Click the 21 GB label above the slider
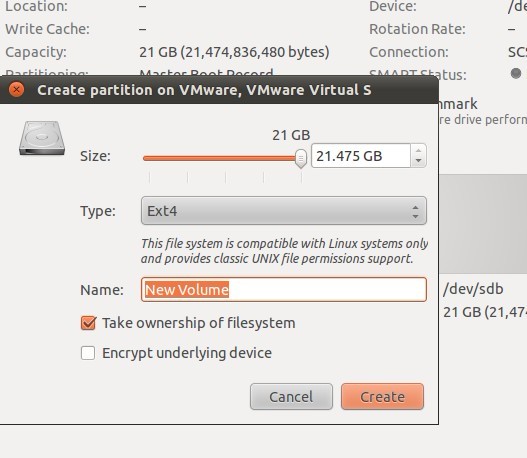The width and height of the screenshot is (527, 458). tap(291, 135)
